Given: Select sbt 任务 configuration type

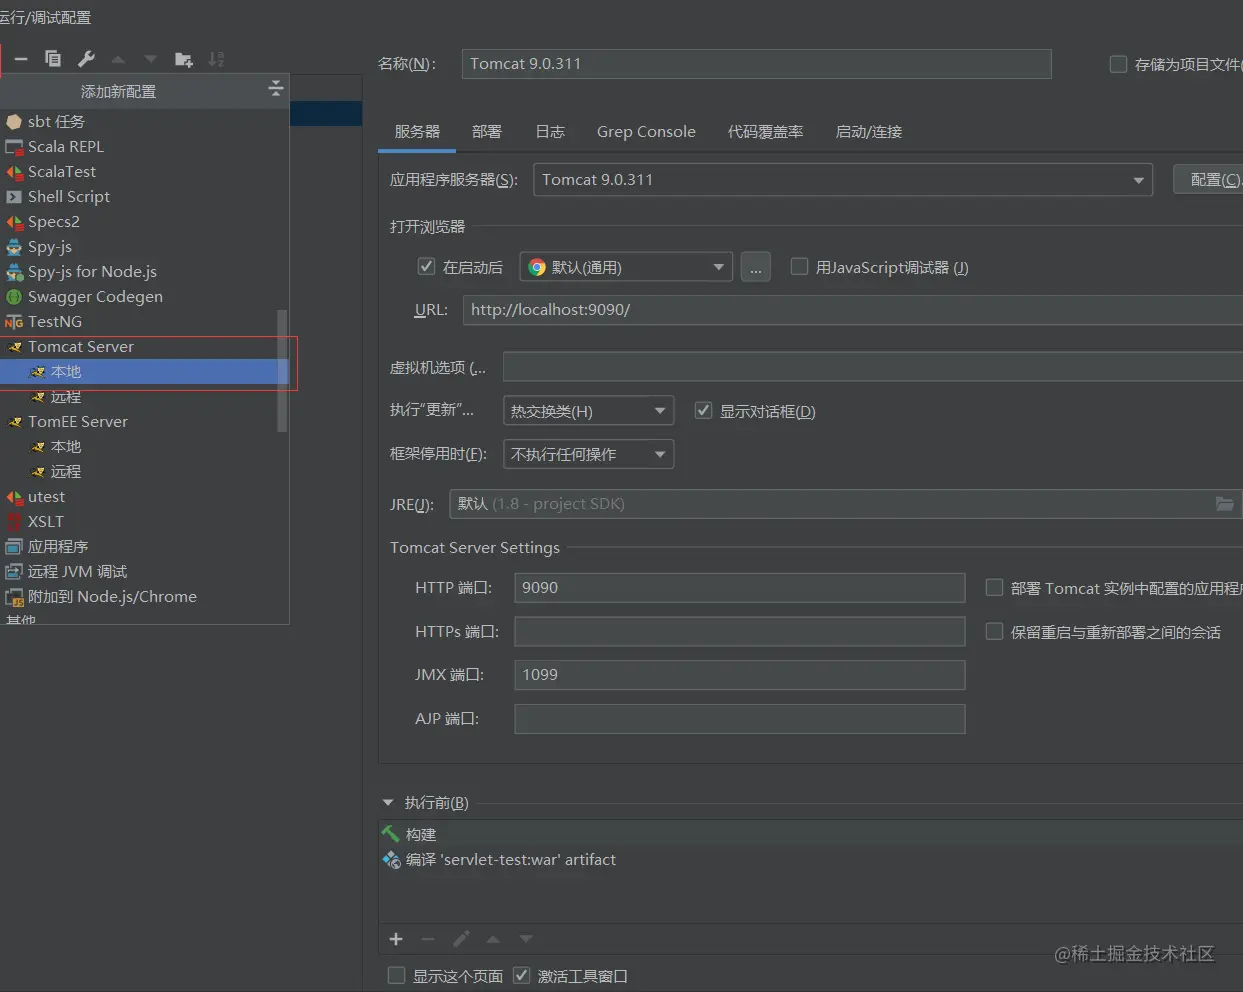Looking at the screenshot, I should click(145, 121).
